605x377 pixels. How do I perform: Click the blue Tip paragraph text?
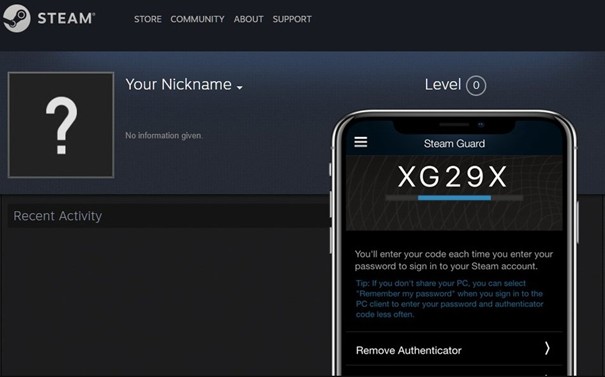point(450,299)
